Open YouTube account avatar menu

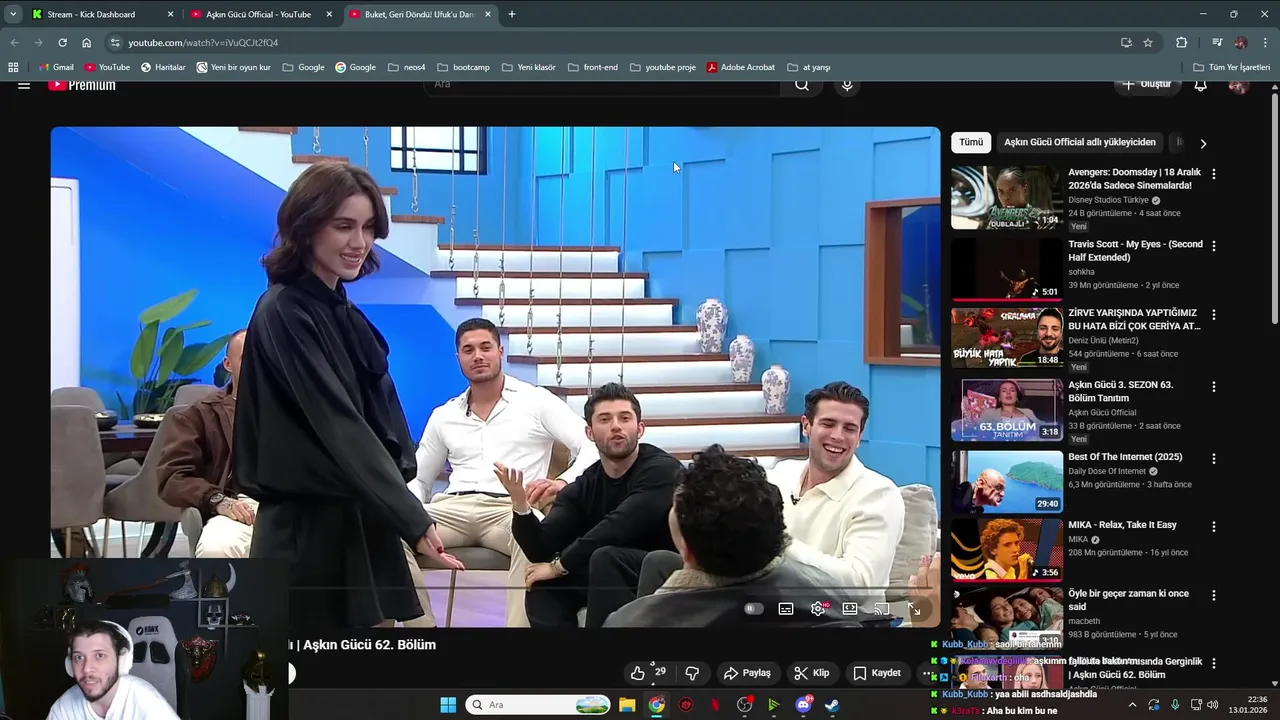tap(1238, 85)
